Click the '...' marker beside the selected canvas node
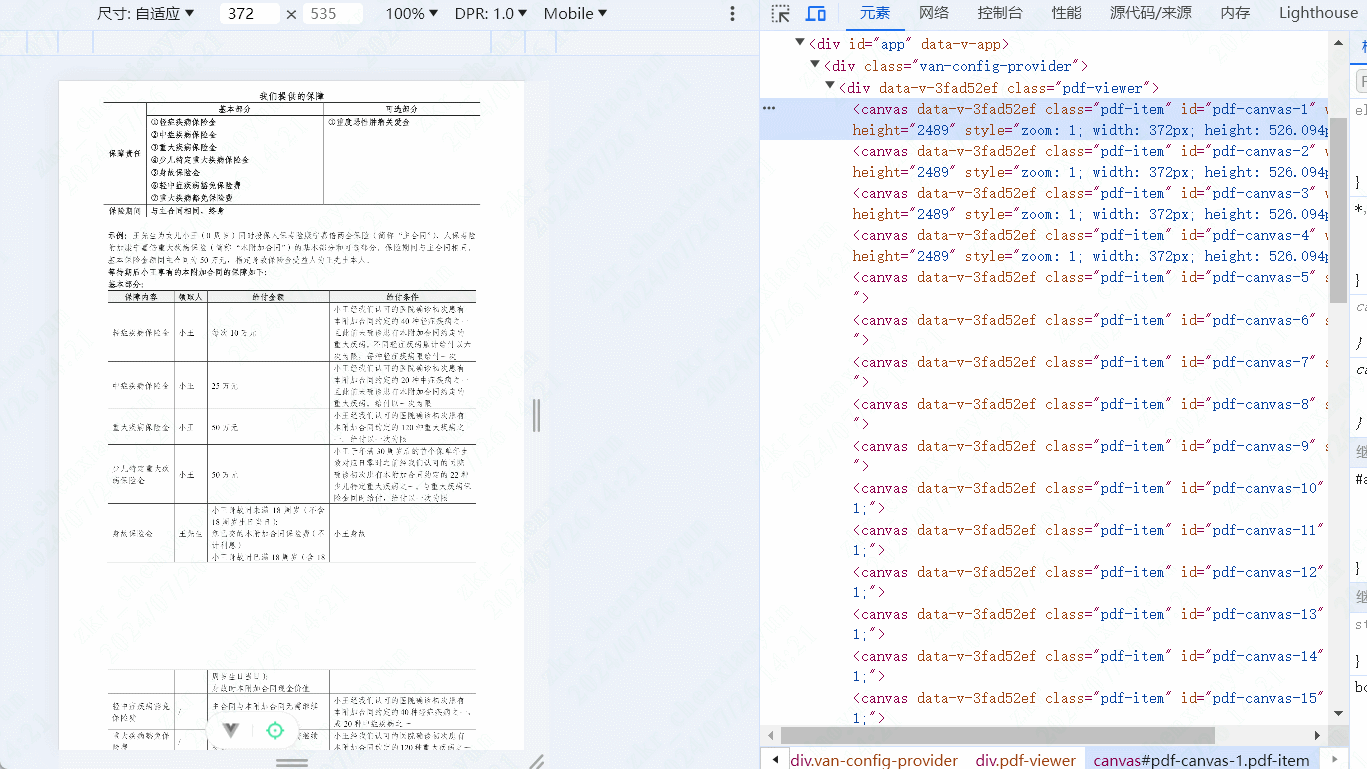Screen dimensions: 1367x769 pos(768,107)
